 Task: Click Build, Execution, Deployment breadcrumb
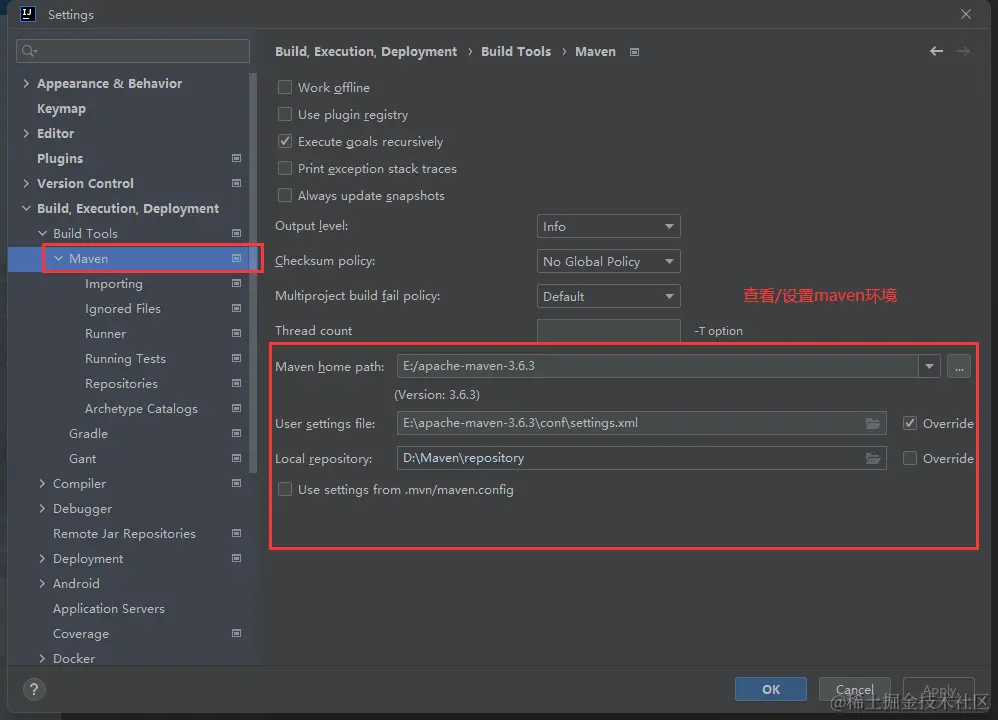[366, 52]
